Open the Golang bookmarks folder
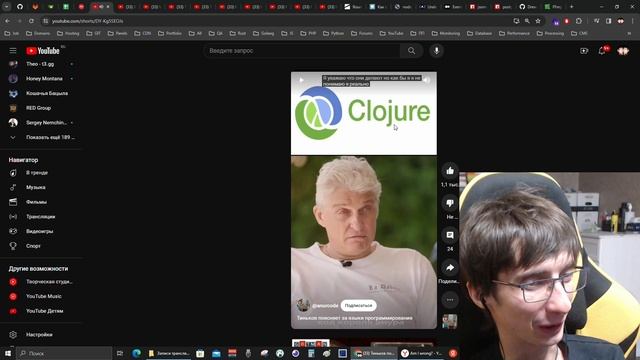Image resolution: width=640 pixels, height=360 pixels. 264,33
